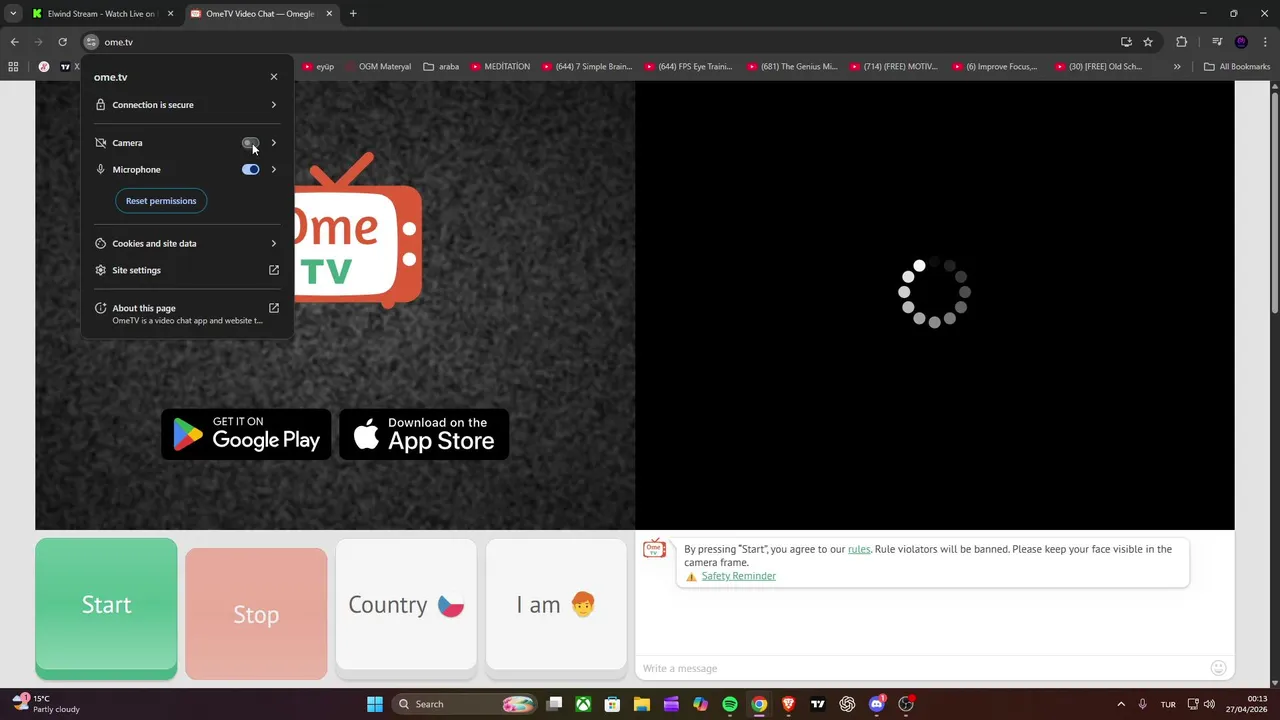Open Xbox app from taskbar
This screenshot has width=1280, height=720.
pos(583,704)
